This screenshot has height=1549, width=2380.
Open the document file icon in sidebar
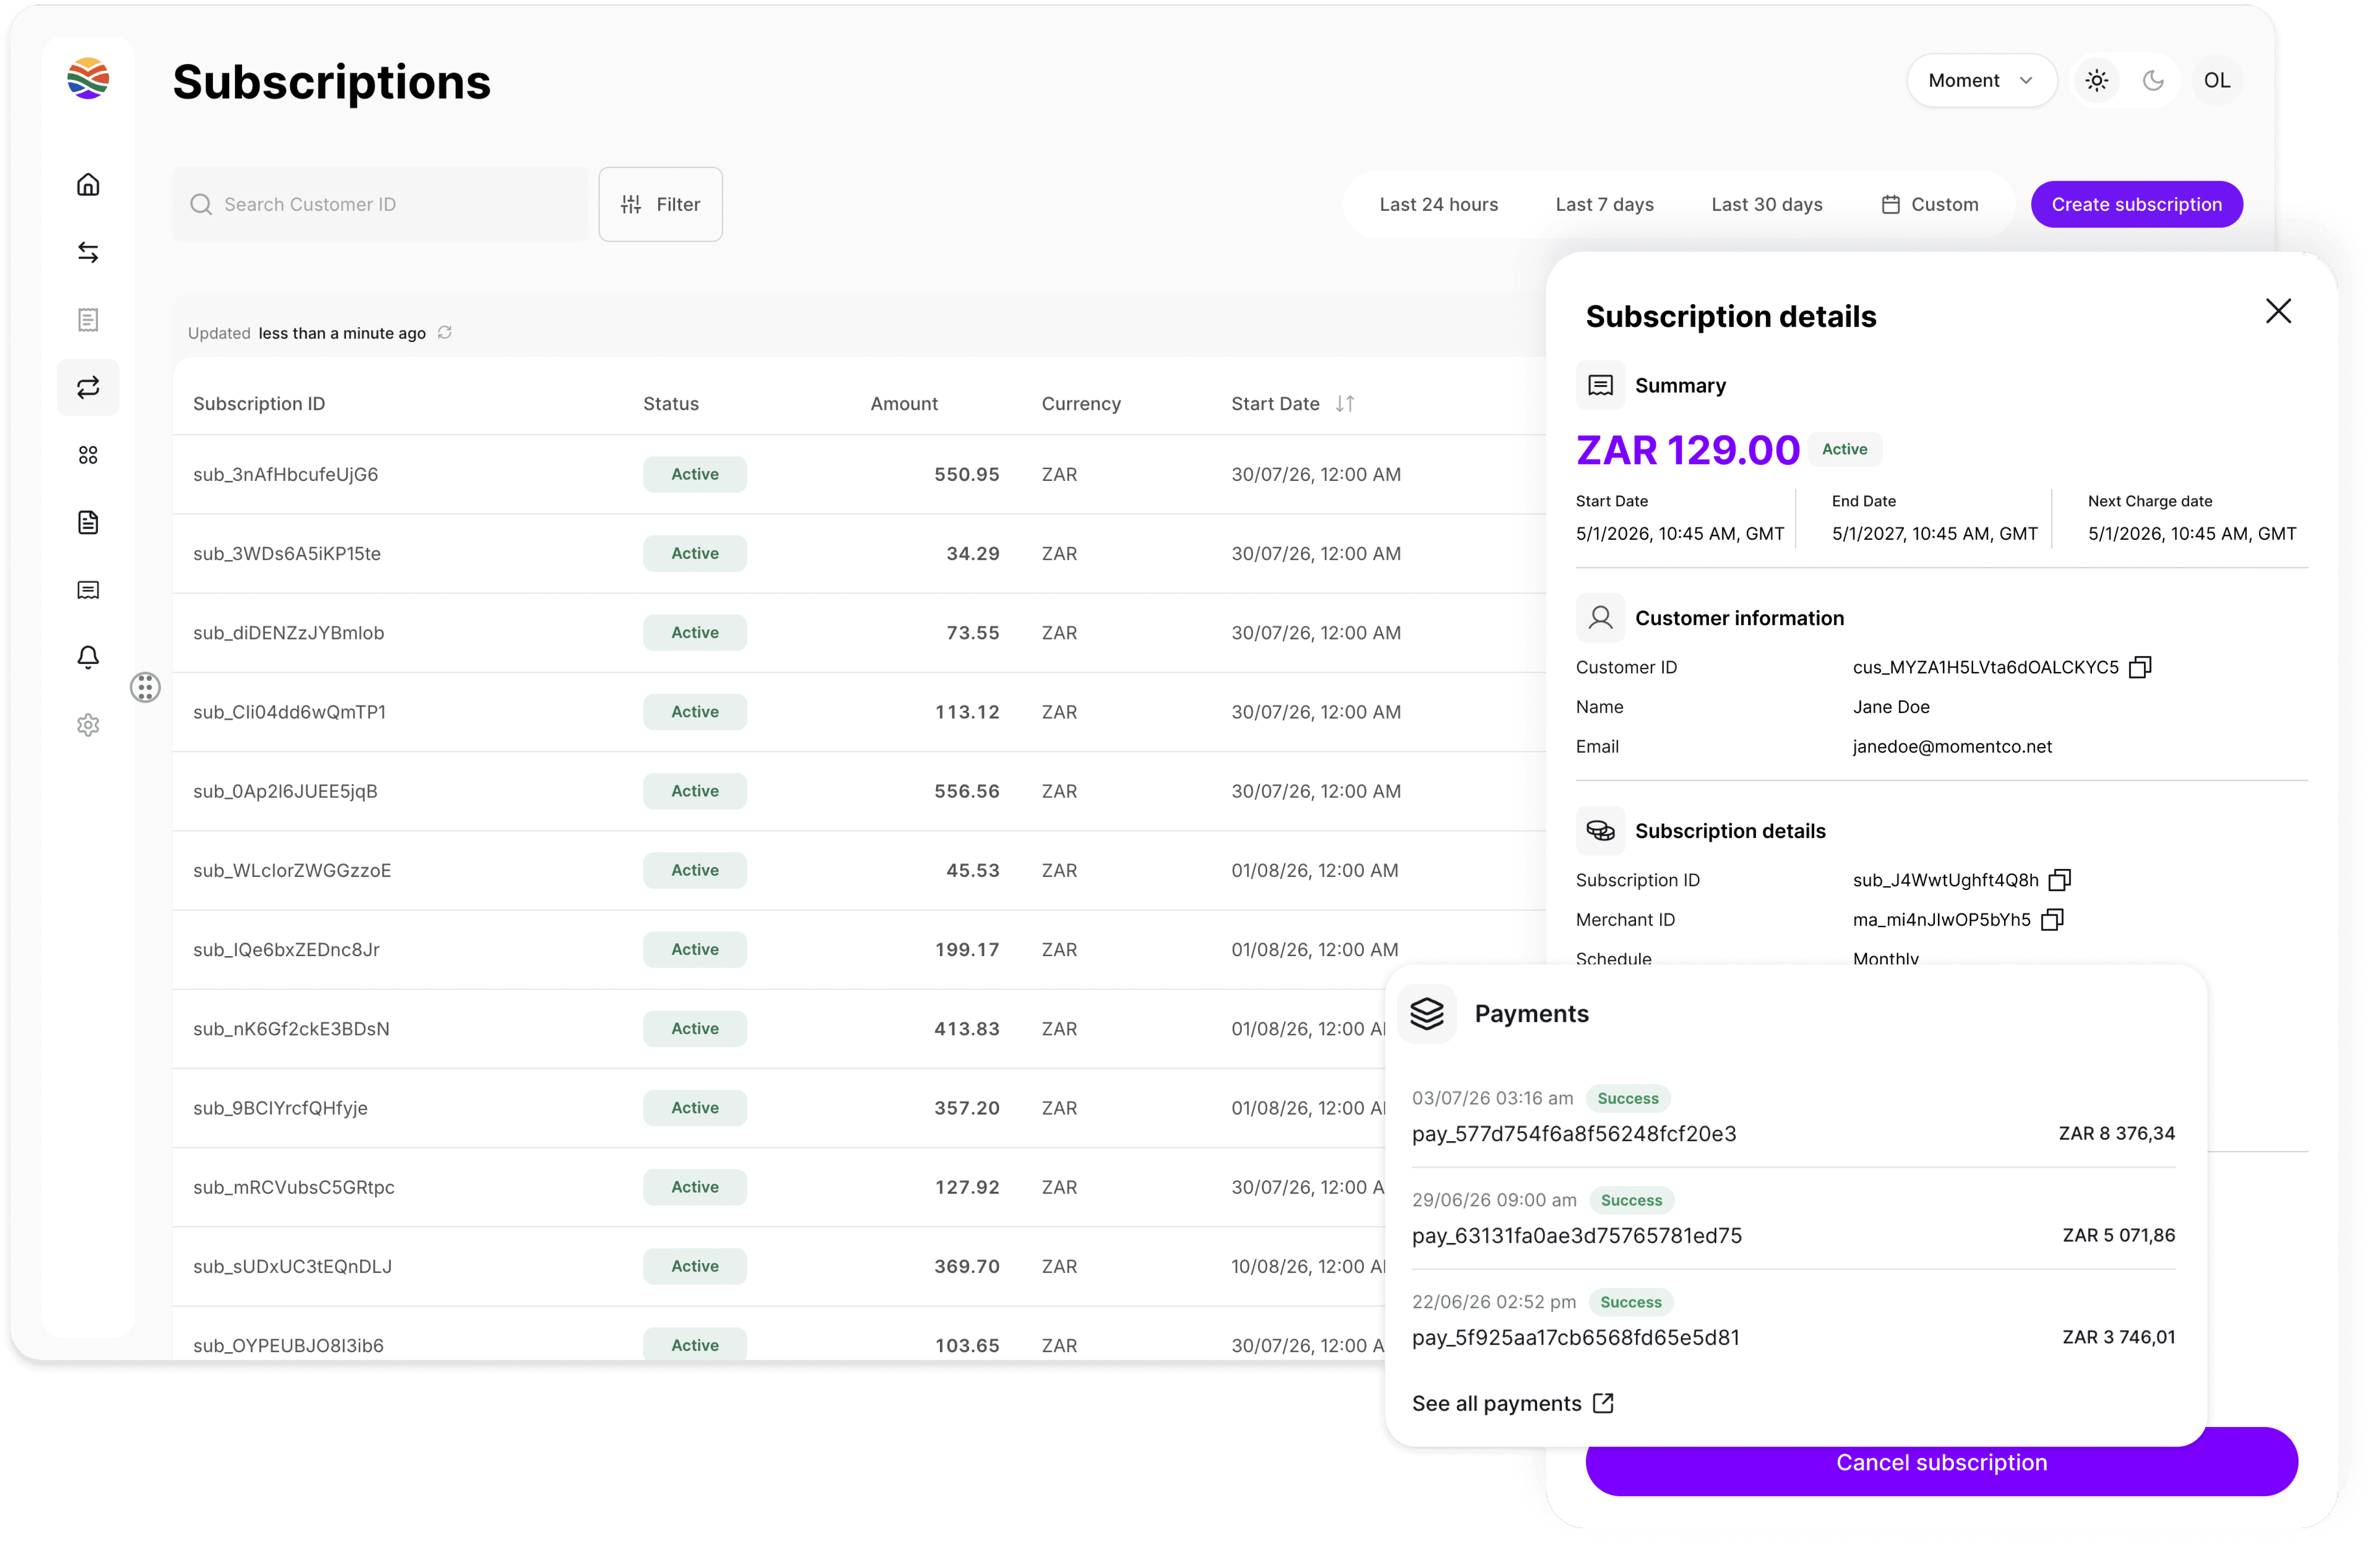pos(88,522)
